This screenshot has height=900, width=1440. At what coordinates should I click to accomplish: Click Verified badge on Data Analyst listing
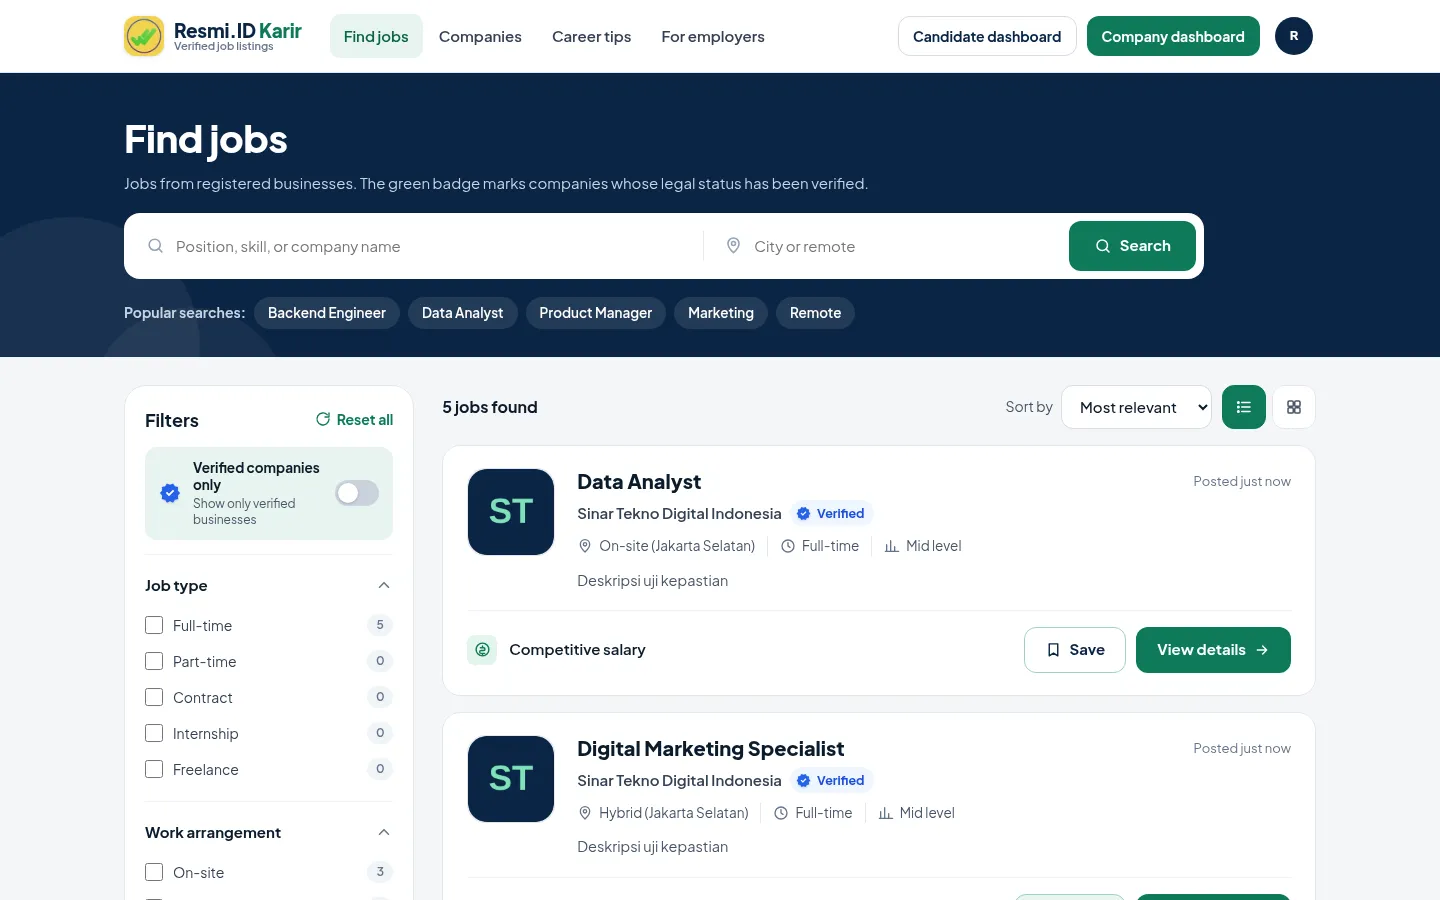[832, 514]
